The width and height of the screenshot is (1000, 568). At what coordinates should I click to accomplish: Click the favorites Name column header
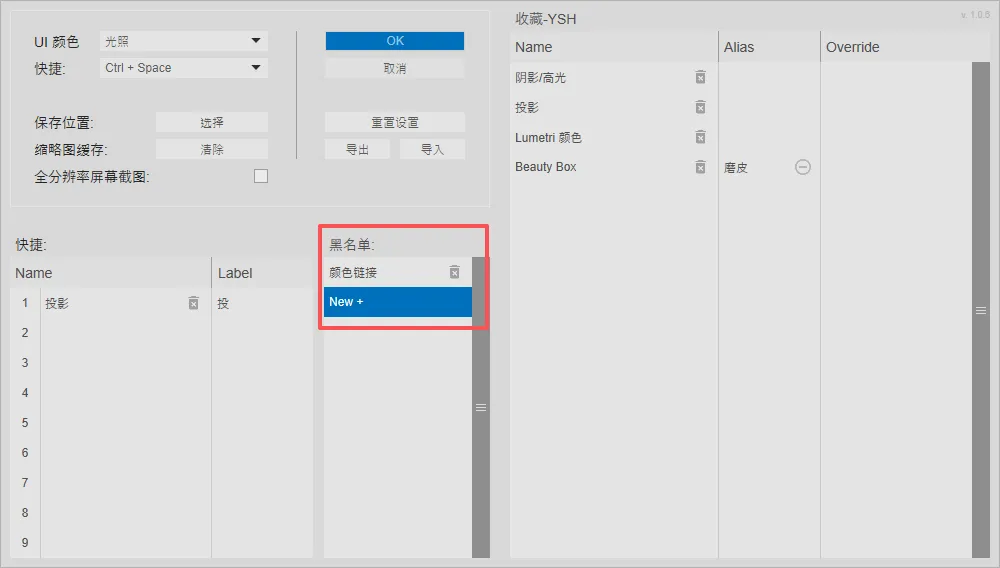click(534, 47)
